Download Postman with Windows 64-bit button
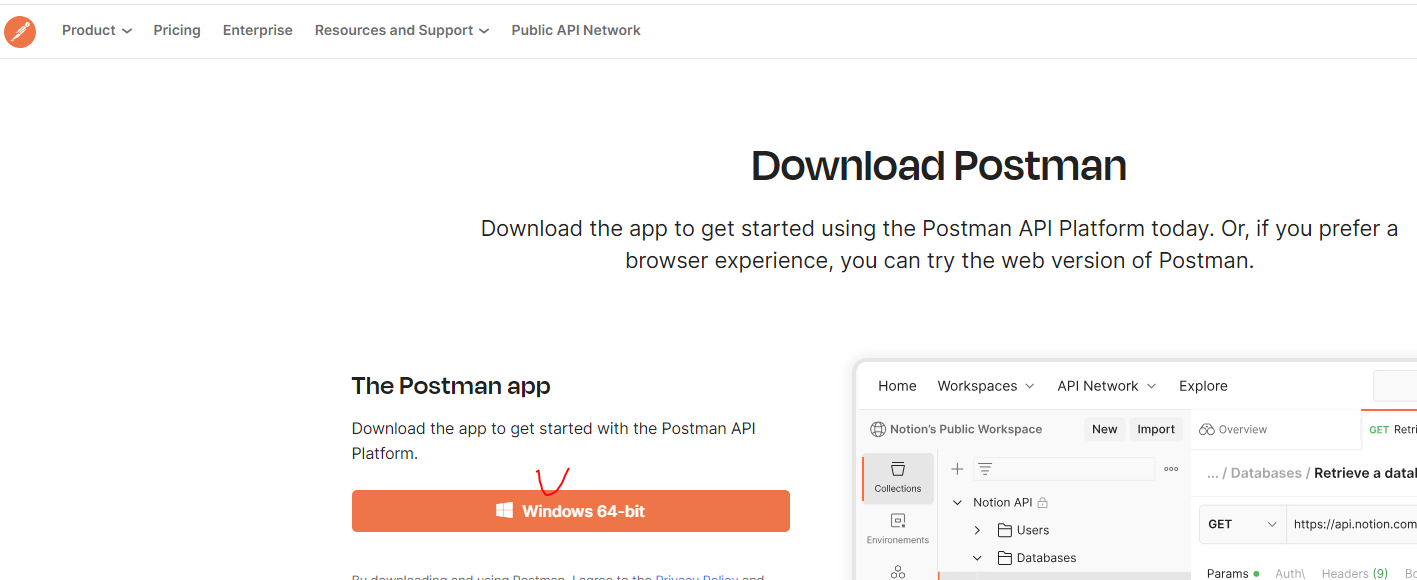 [571, 511]
